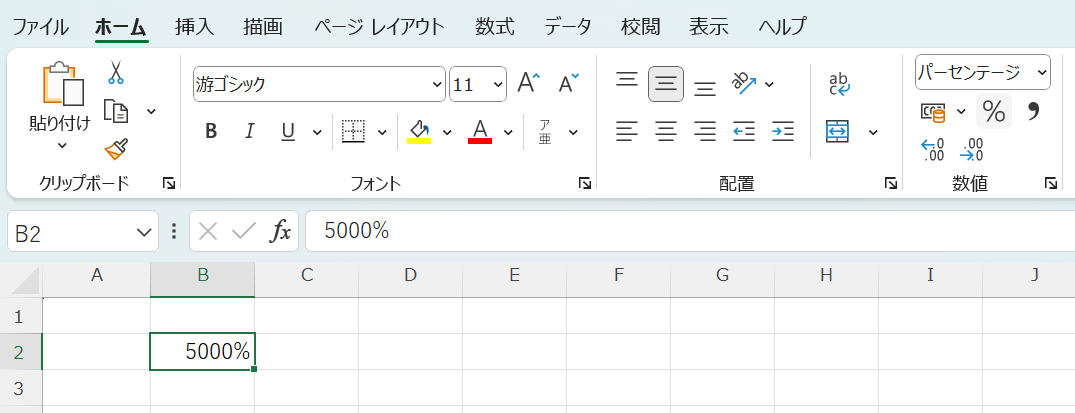The width and height of the screenshot is (1075, 413).
Task: Expand the number format パーセンテージ dropdown
Action: 1042,72
